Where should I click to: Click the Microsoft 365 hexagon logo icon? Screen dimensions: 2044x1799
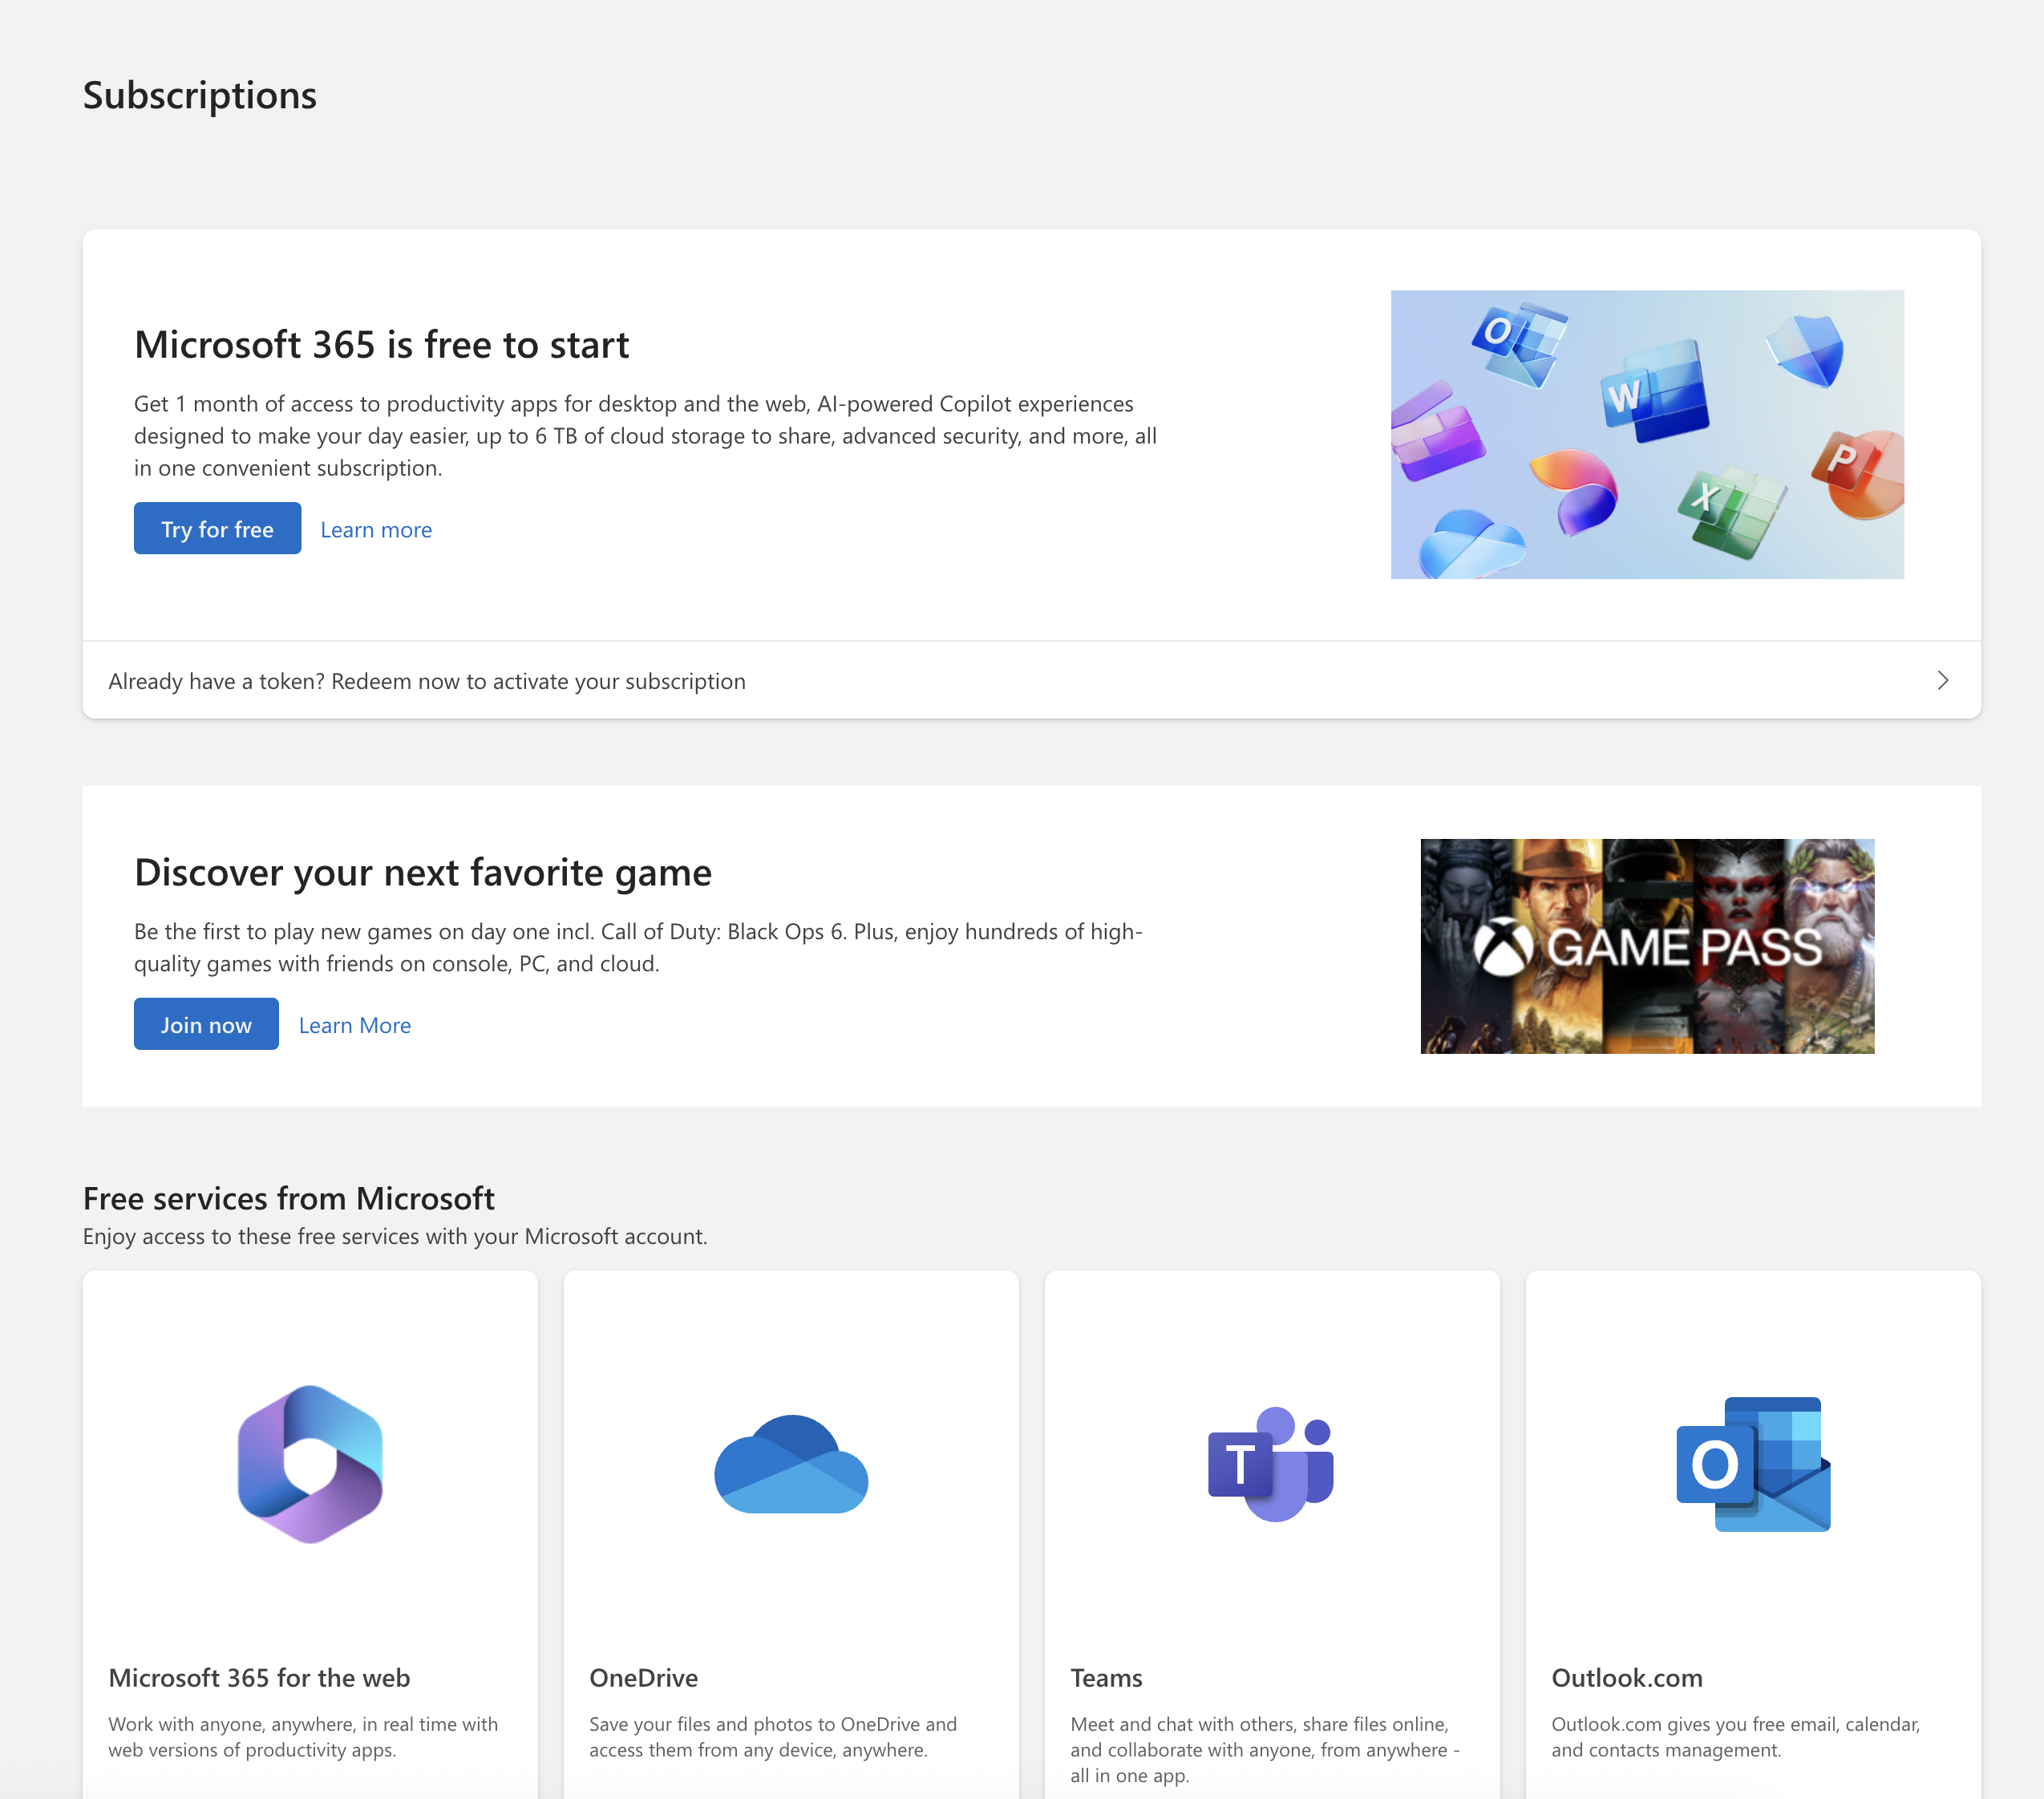[310, 1464]
